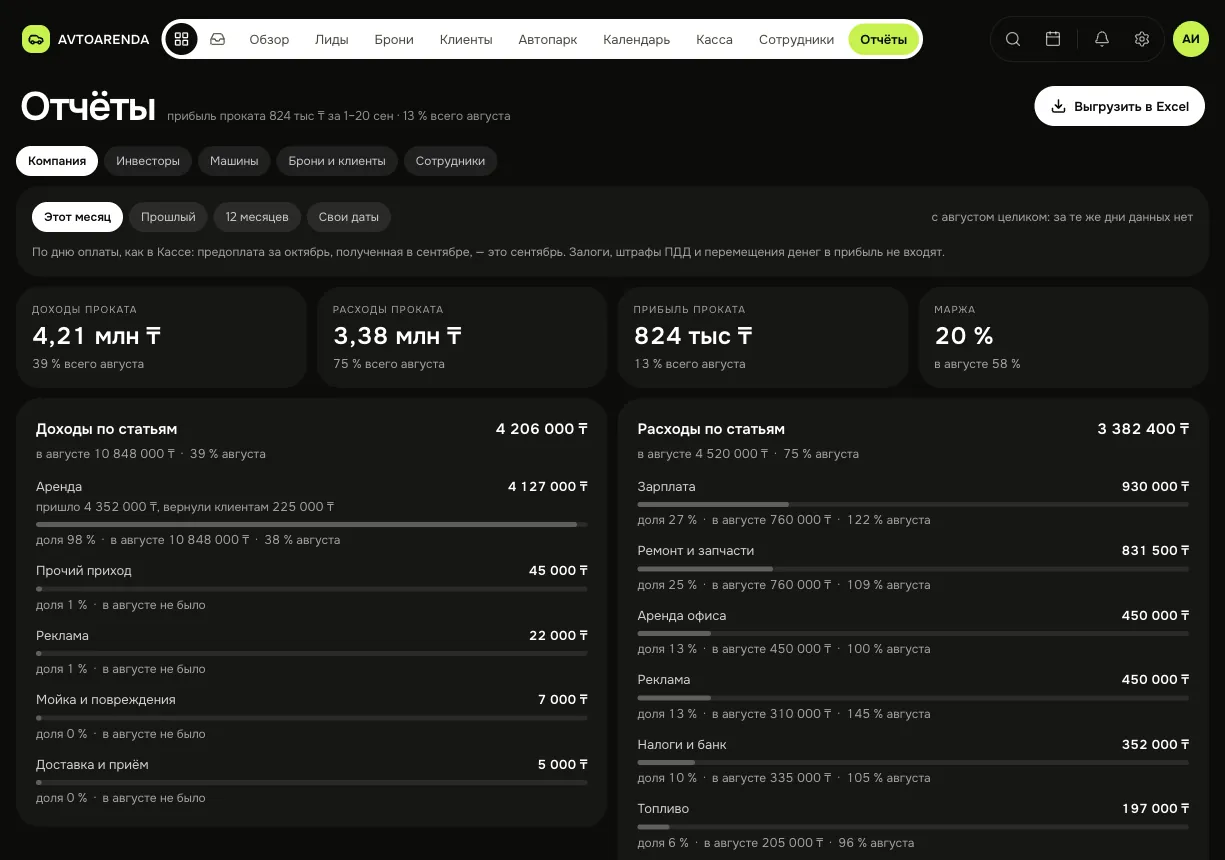This screenshot has height=860, width=1225.
Task: Choose the Свои даты custom range
Action: (x=349, y=217)
